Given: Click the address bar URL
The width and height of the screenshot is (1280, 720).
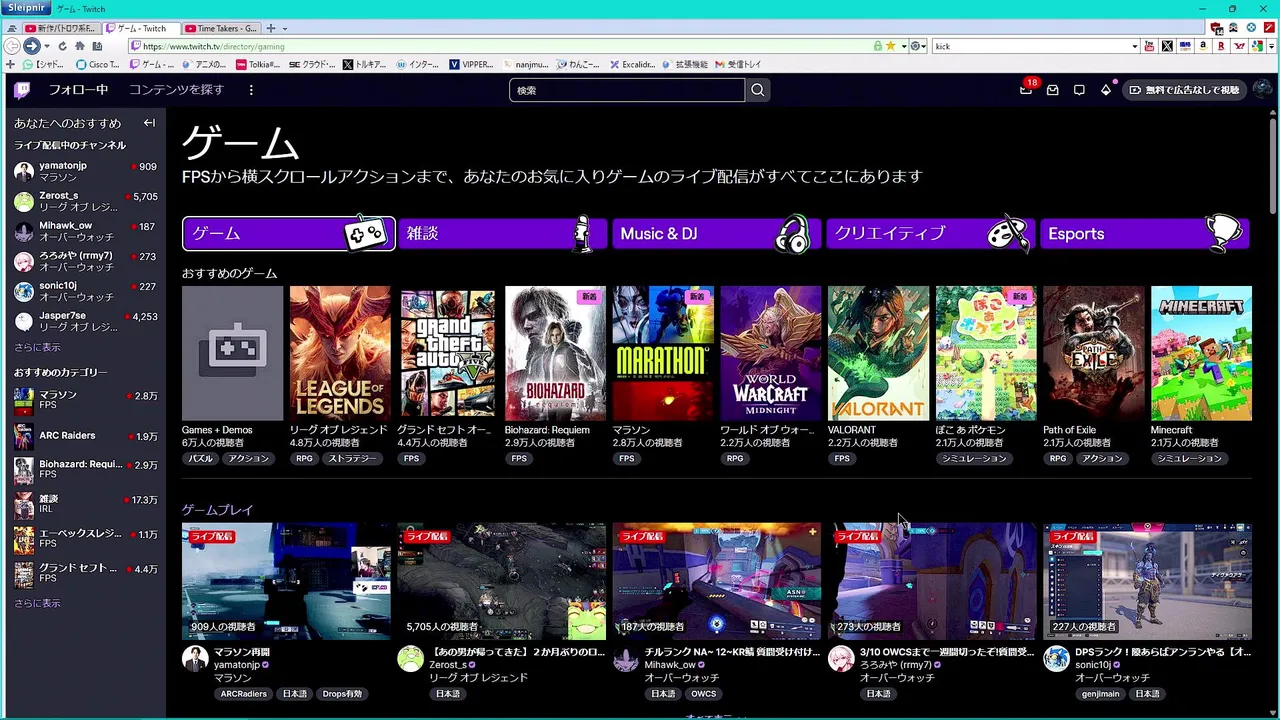Looking at the screenshot, I should click(214, 46).
